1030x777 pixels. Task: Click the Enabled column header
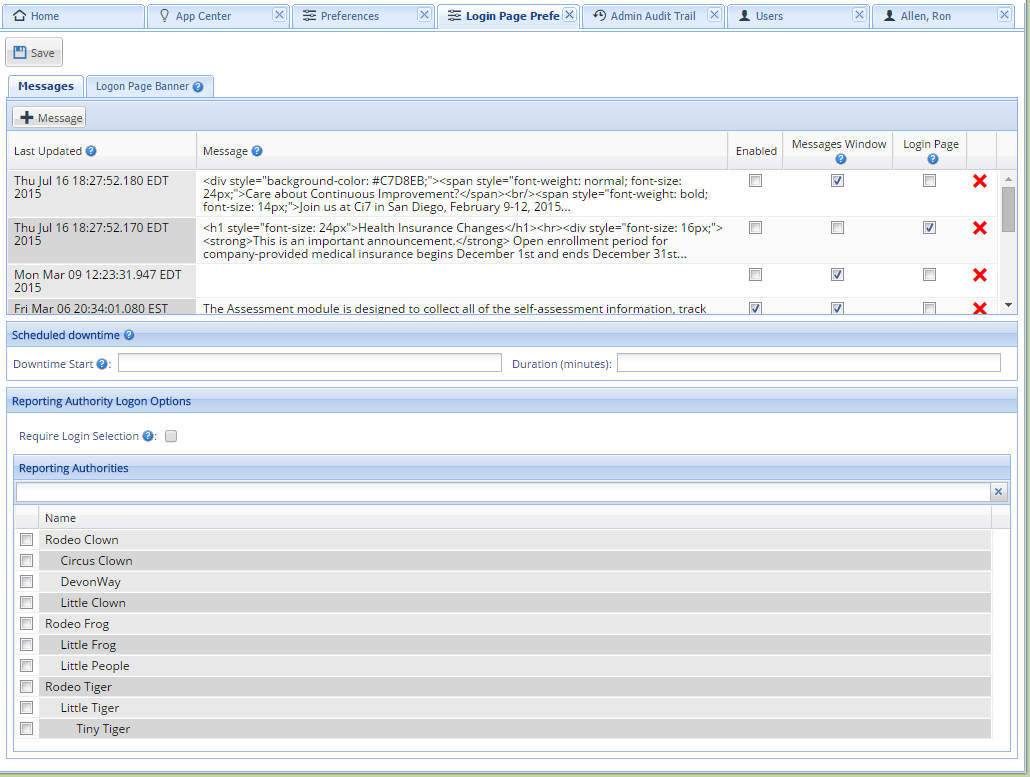pos(756,151)
